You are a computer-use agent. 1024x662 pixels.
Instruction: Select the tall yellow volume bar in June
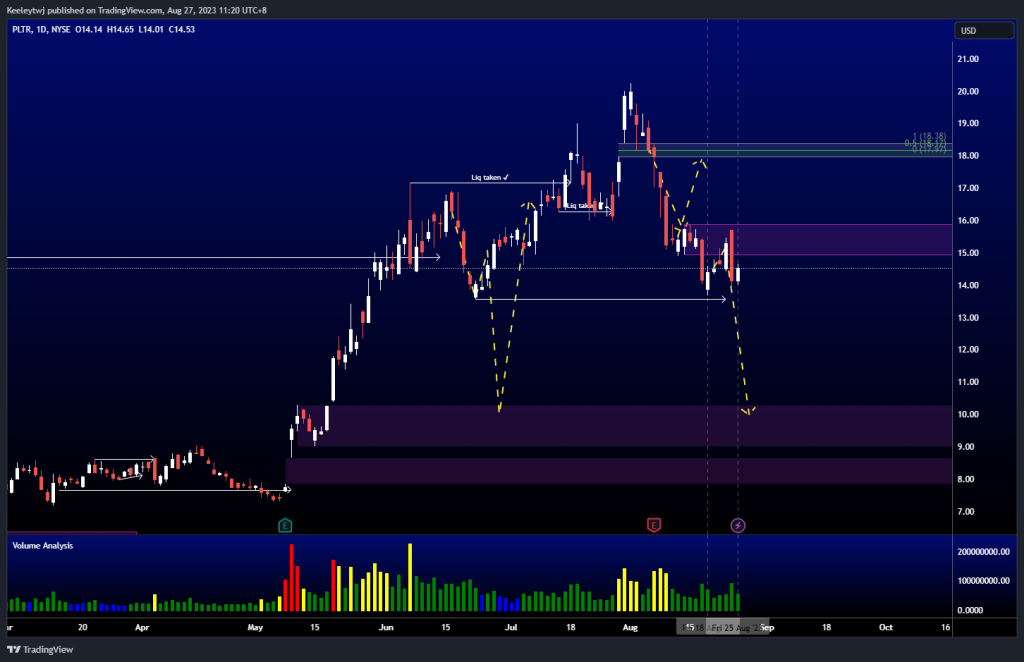(409, 575)
